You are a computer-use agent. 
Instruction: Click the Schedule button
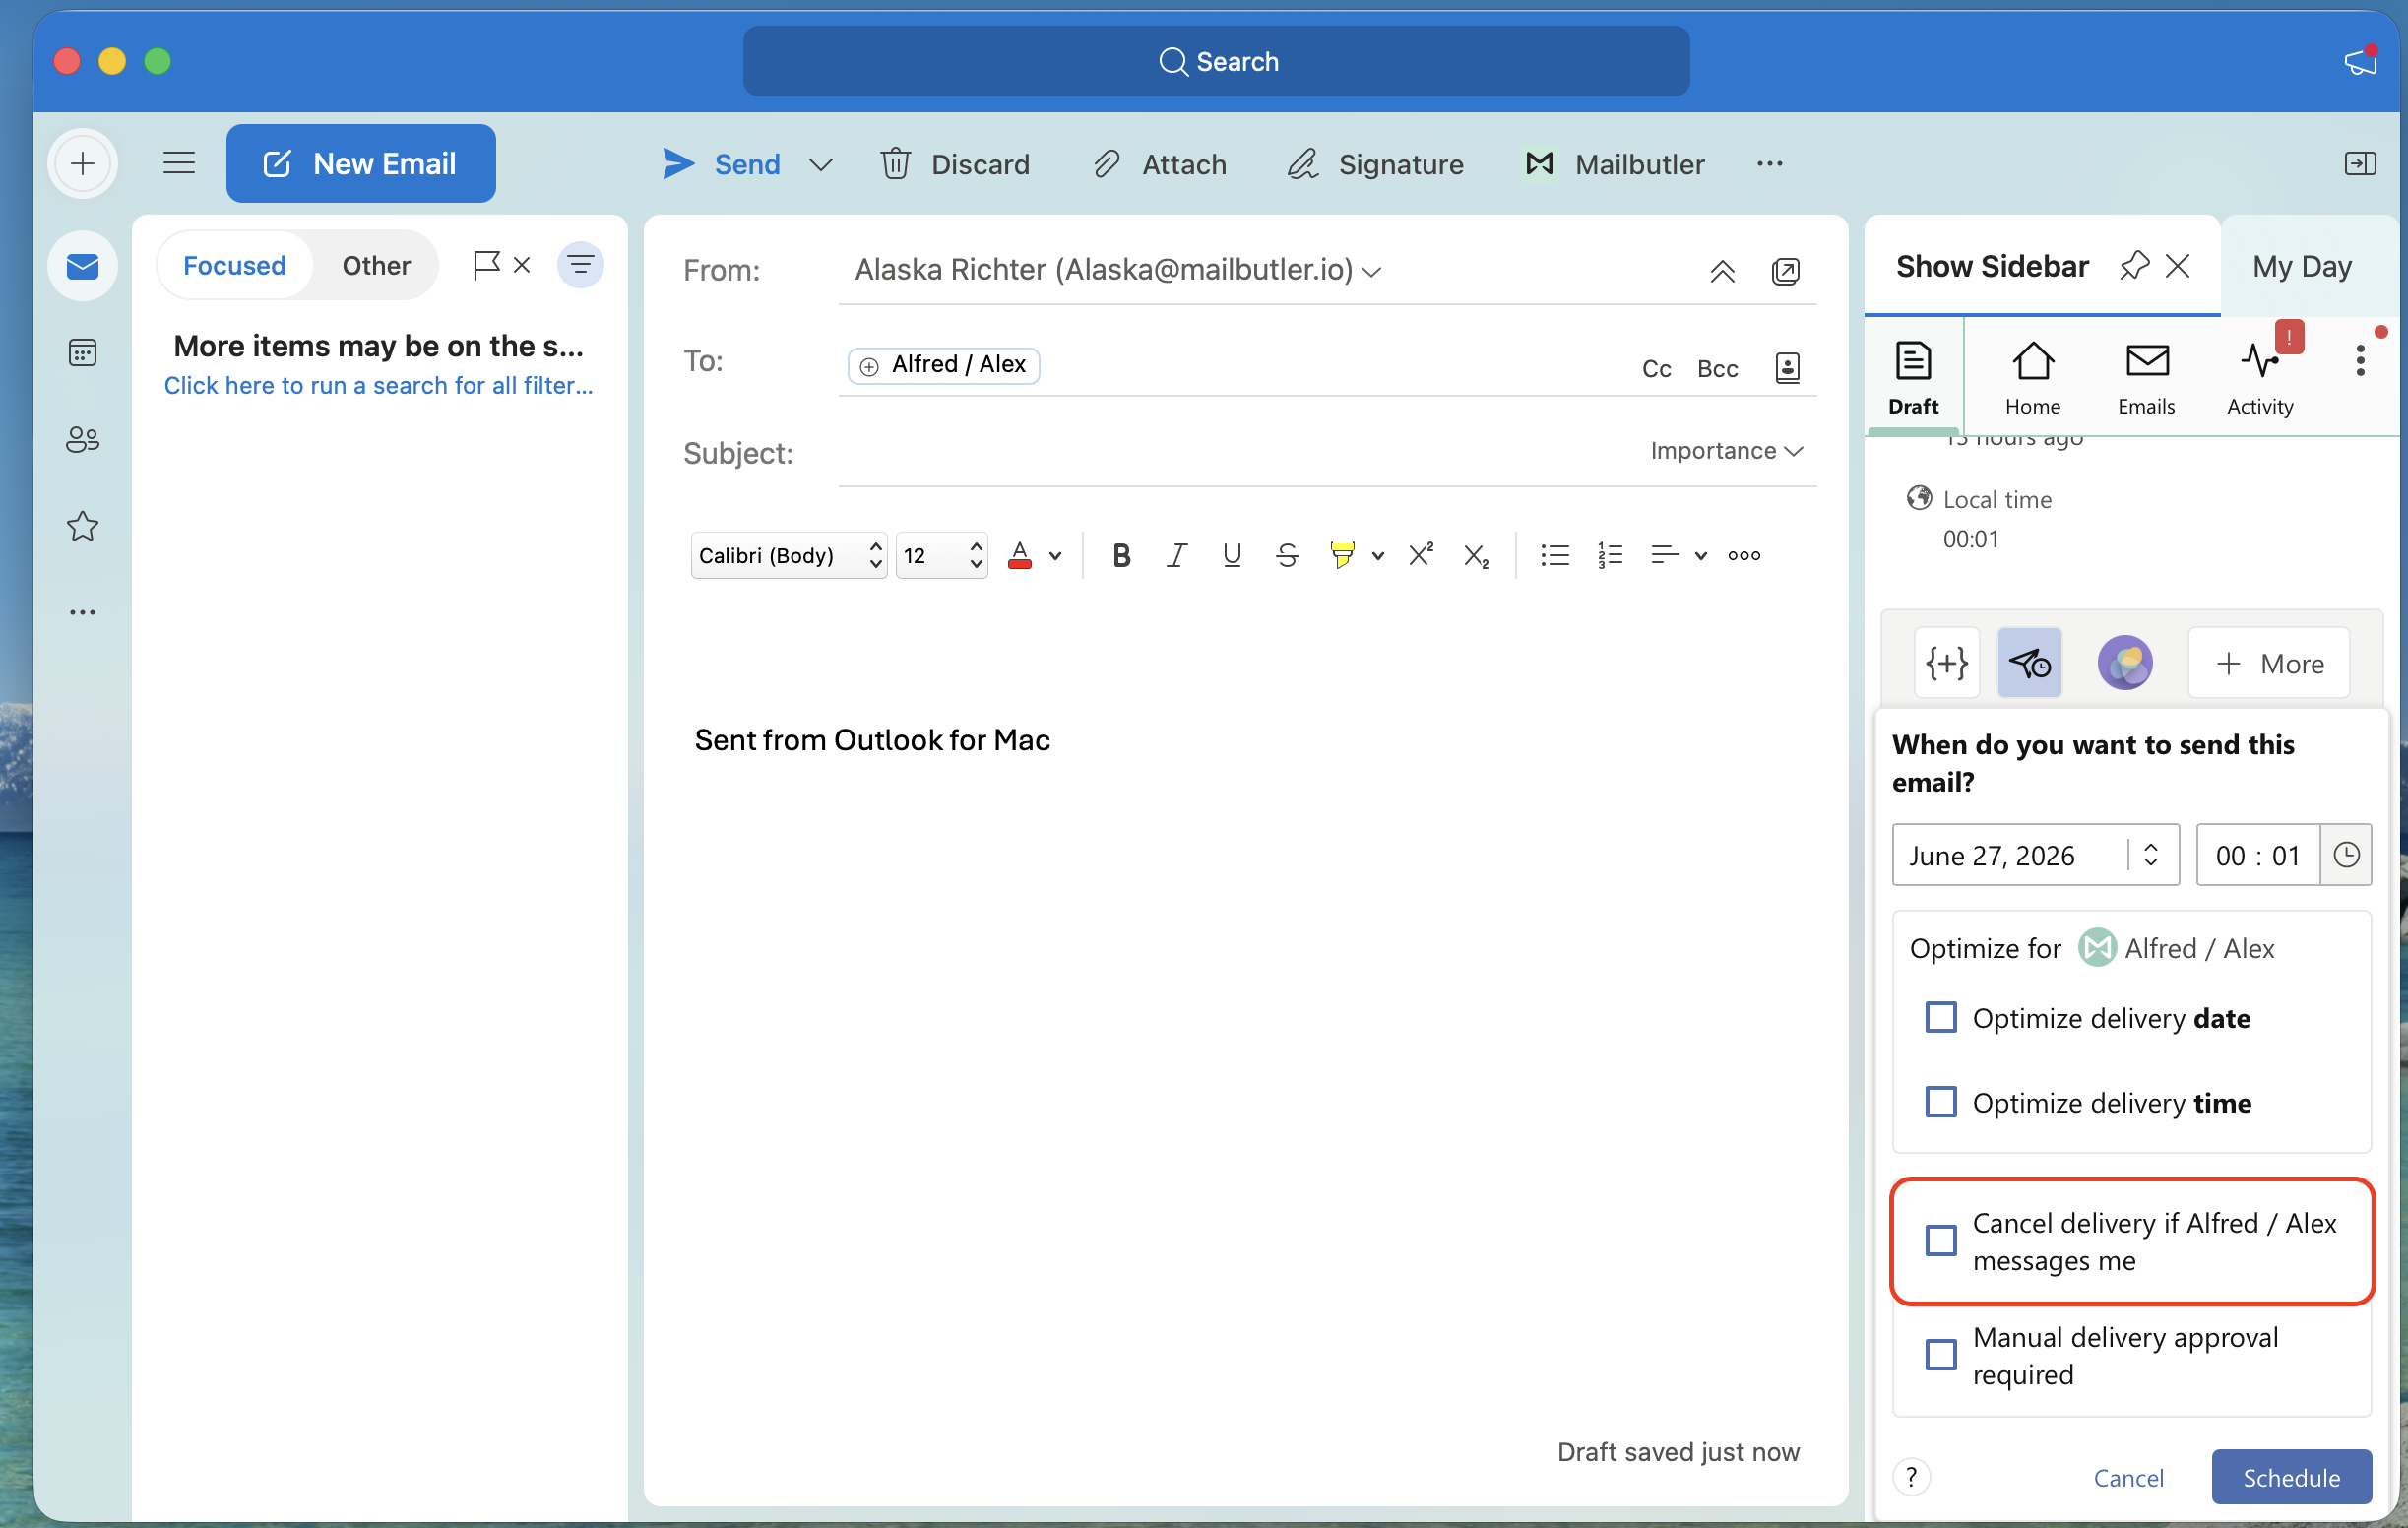[2291, 1478]
